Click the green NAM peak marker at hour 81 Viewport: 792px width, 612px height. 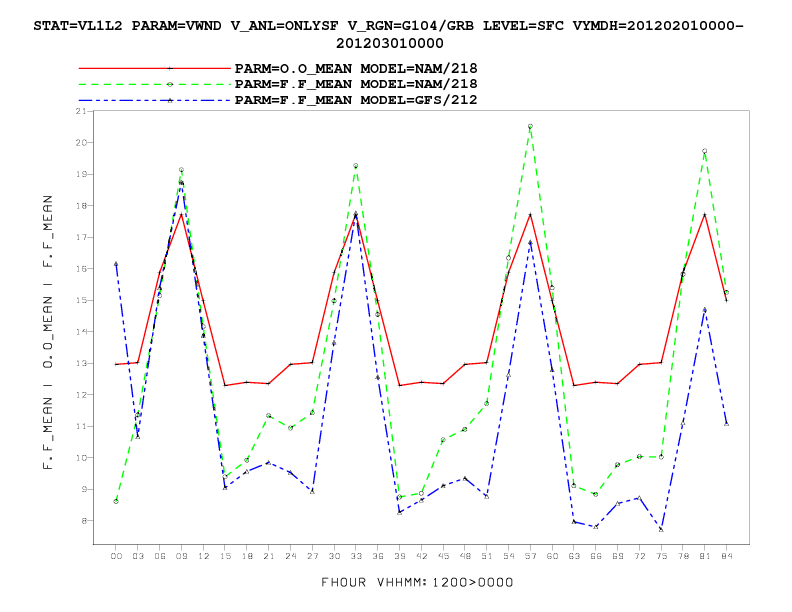coord(705,151)
